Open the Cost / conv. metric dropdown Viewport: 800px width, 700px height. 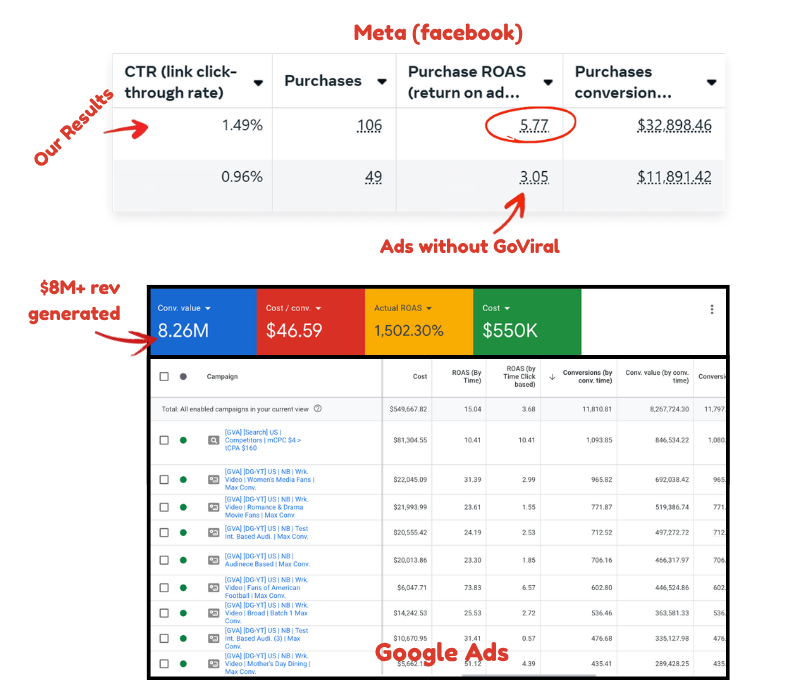point(314,308)
